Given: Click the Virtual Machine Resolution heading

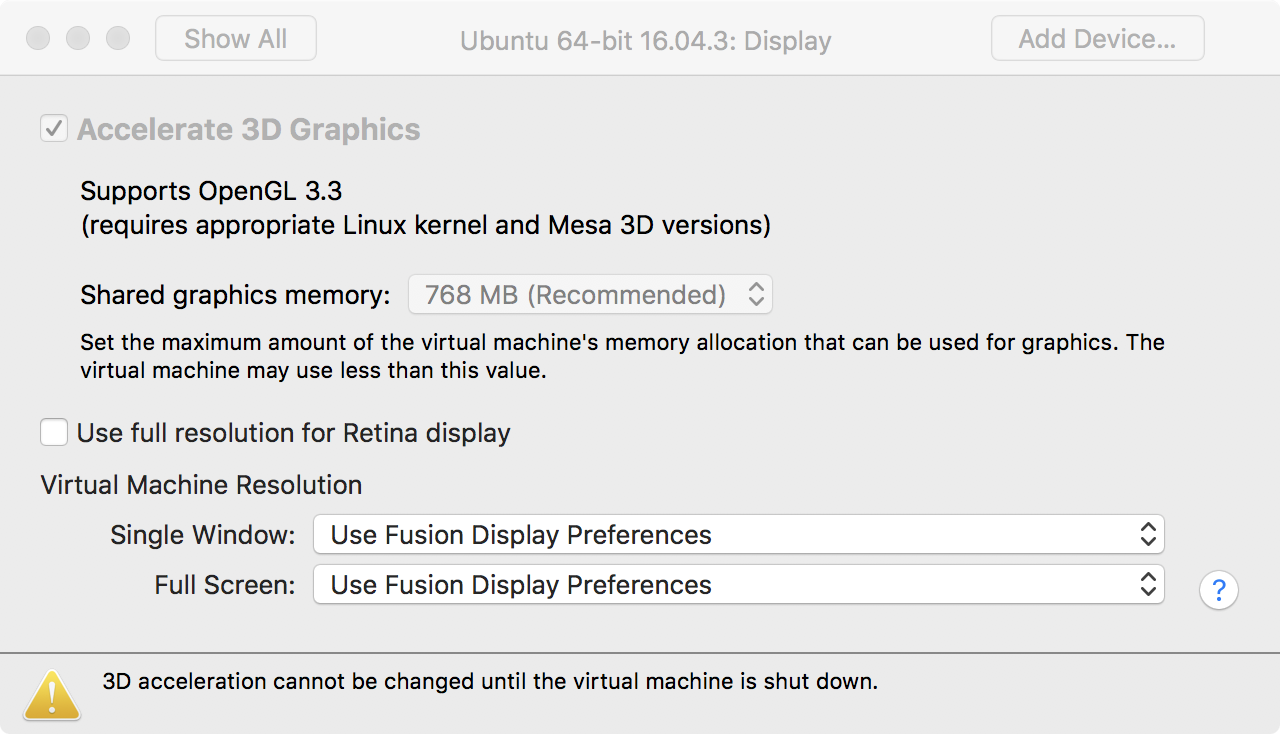Looking at the screenshot, I should click(x=201, y=485).
